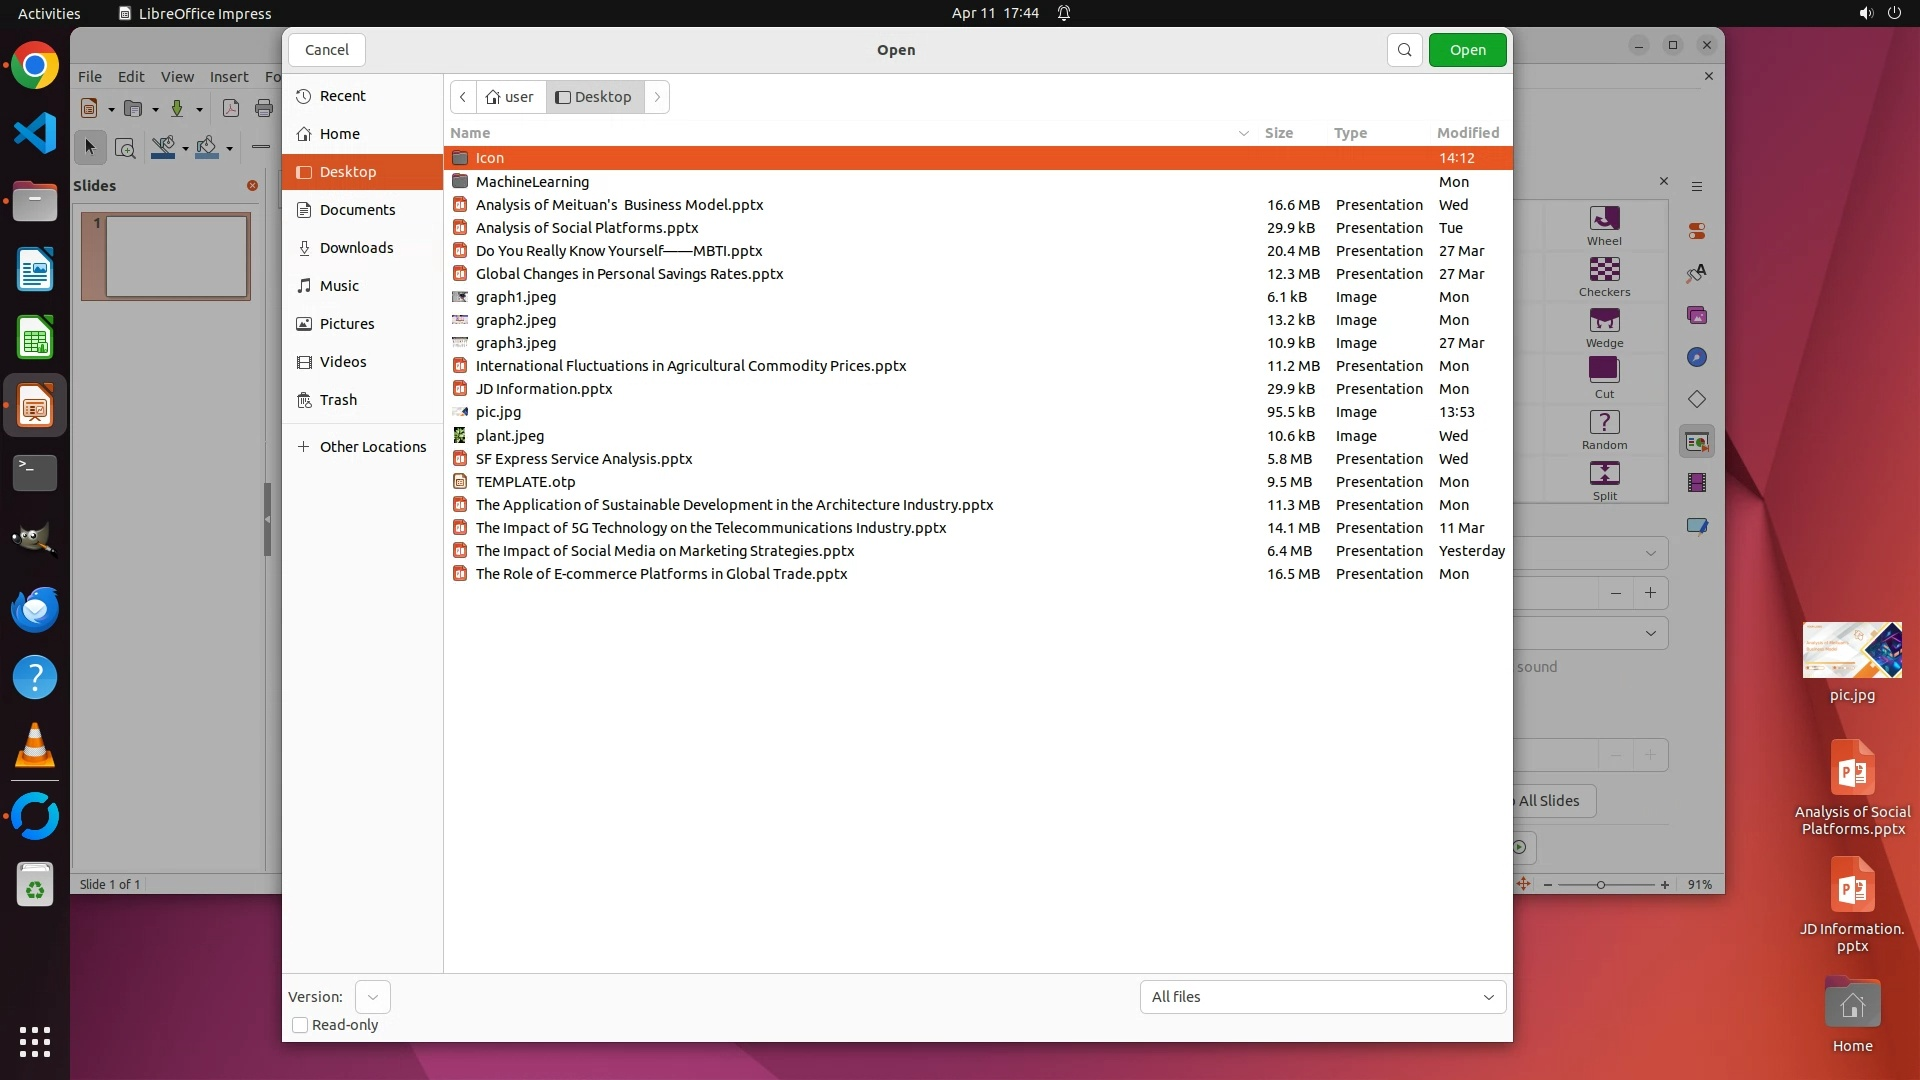The height and width of the screenshot is (1080, 1920).
Task: Choose the Random transition icon
Action: pyautogui.click(x=1604, y=423)
